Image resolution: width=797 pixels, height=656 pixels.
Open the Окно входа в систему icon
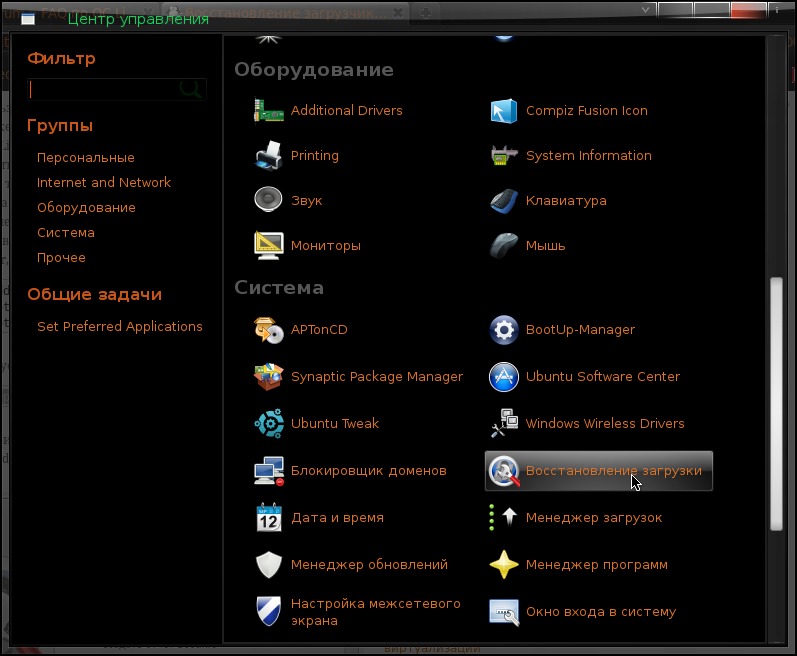point(503,611)
